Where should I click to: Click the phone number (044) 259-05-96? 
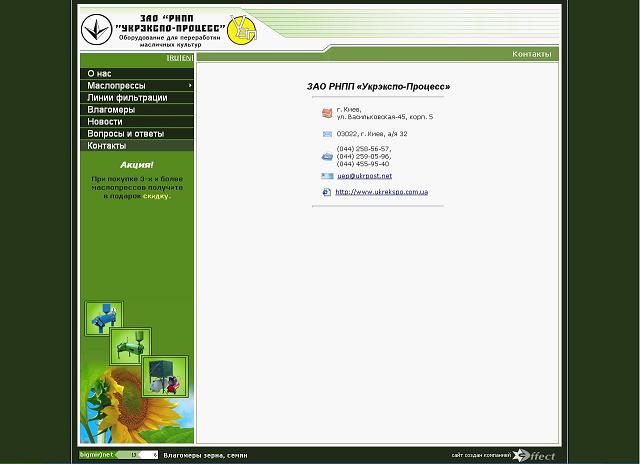363,156
